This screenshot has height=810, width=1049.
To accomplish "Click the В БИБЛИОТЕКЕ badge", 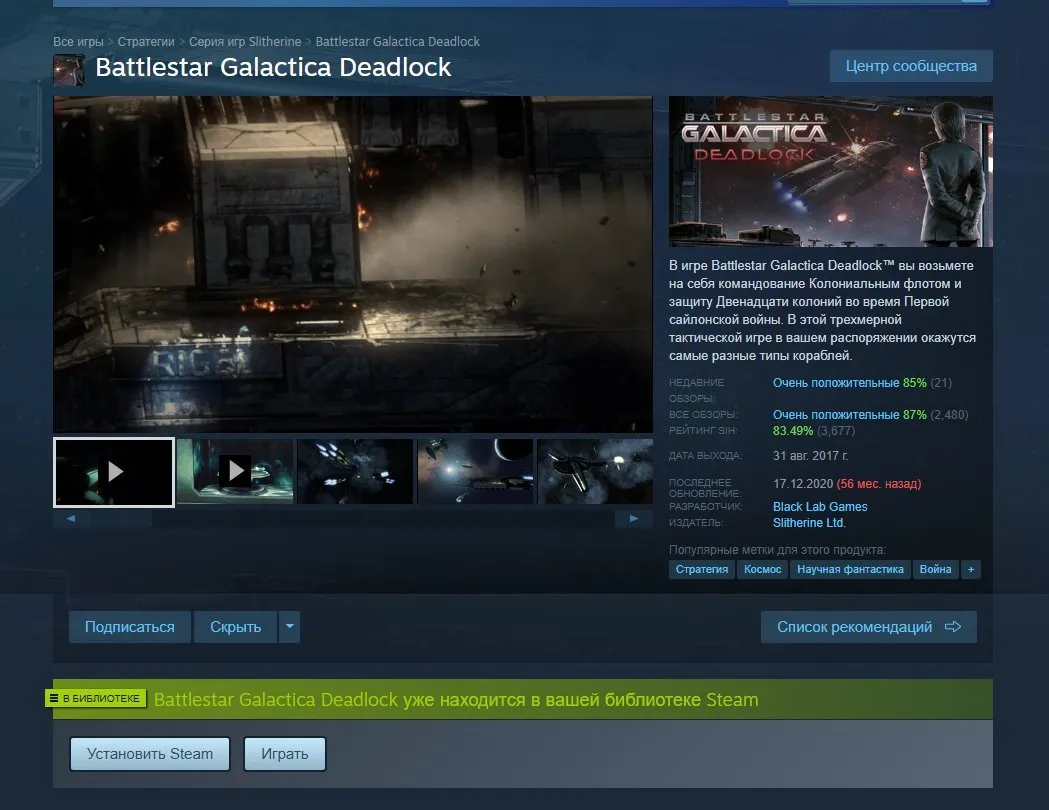I will pos(96,698).
